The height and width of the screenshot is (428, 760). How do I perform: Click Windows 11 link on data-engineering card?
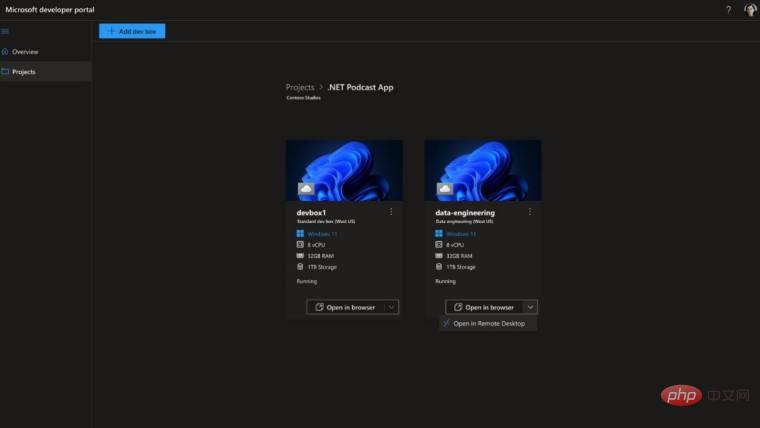pyautogui.click(x=461, y=234)
